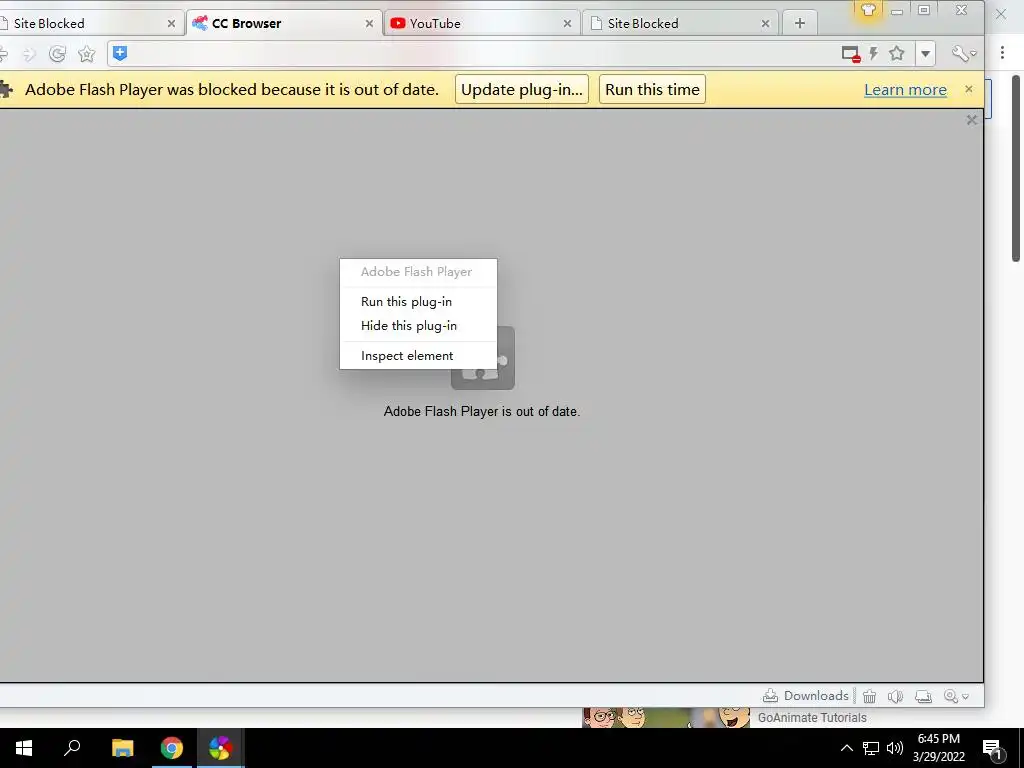Image resolution: width=1024 pixels, height=768 pixels.
Task: Close the CC Browser tab
Action: point(369,24)
